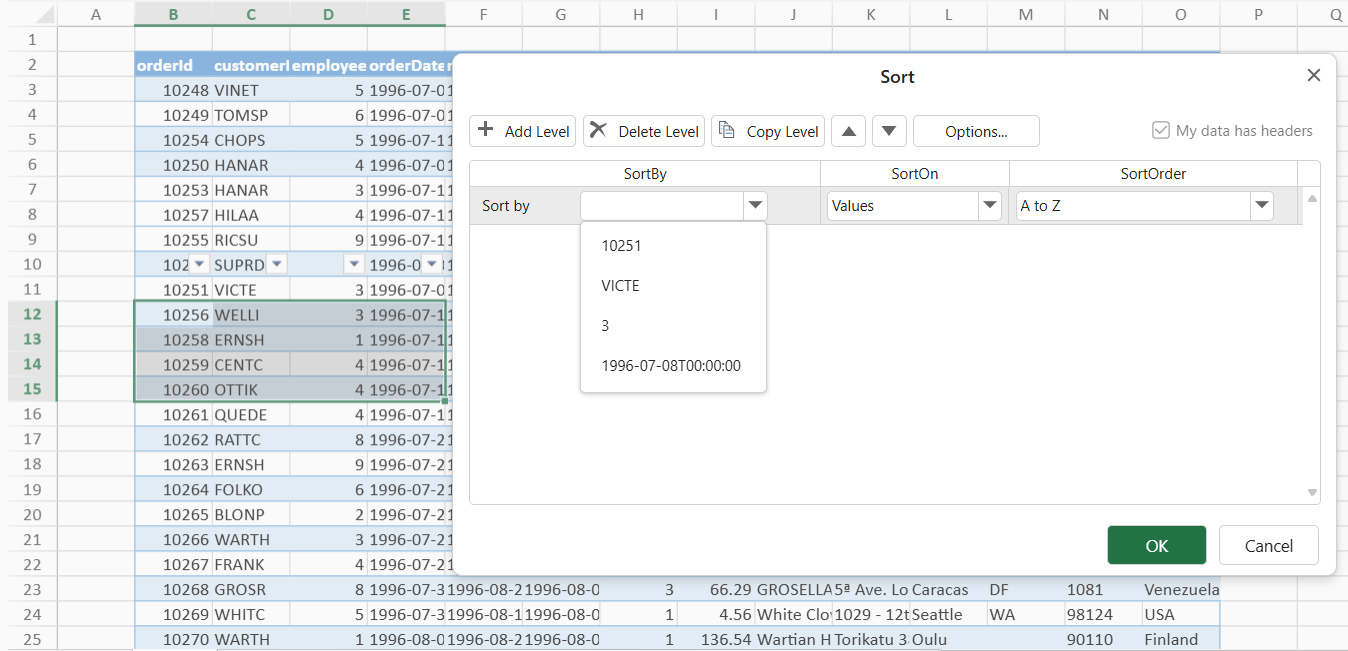1348x651 pixels.
Task: Expand the Sort by column dropdown
Action: (x=755, y=206)
